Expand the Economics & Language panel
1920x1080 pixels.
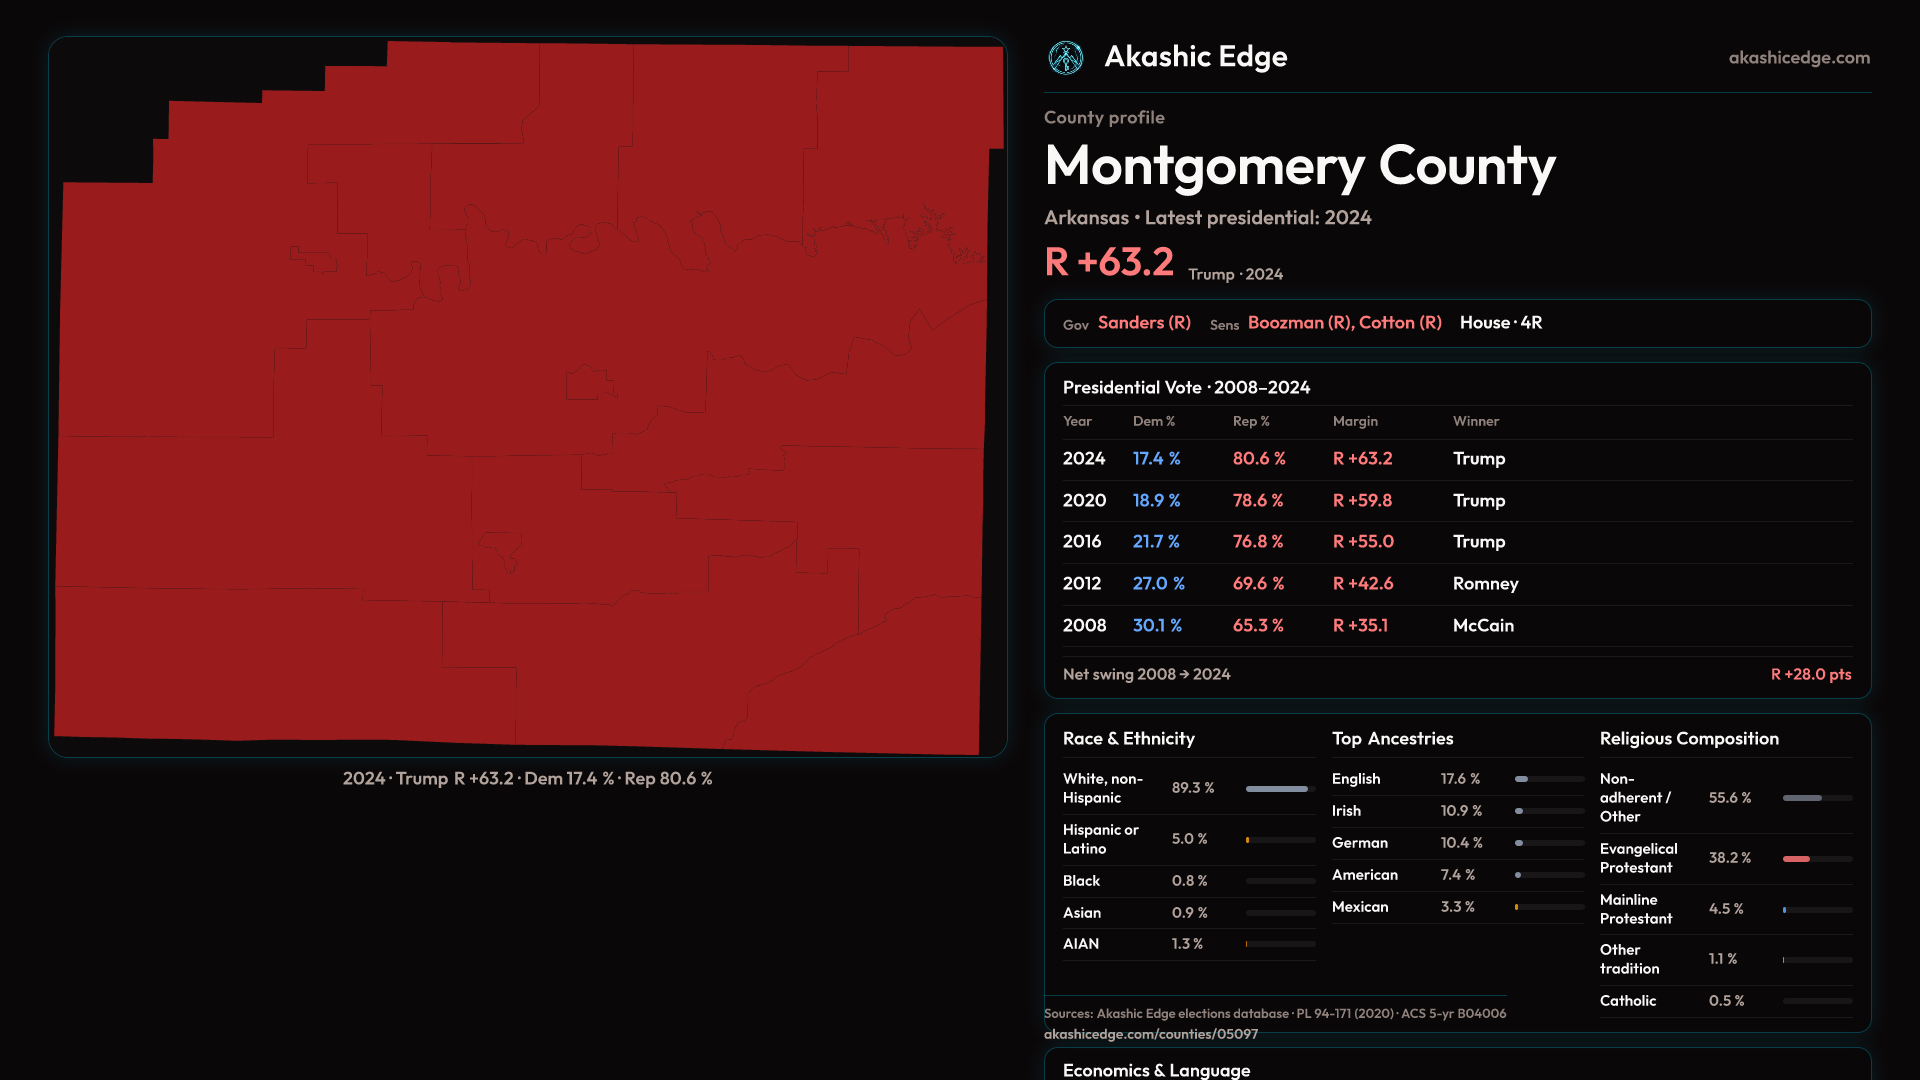(x=1156, y=1069)
